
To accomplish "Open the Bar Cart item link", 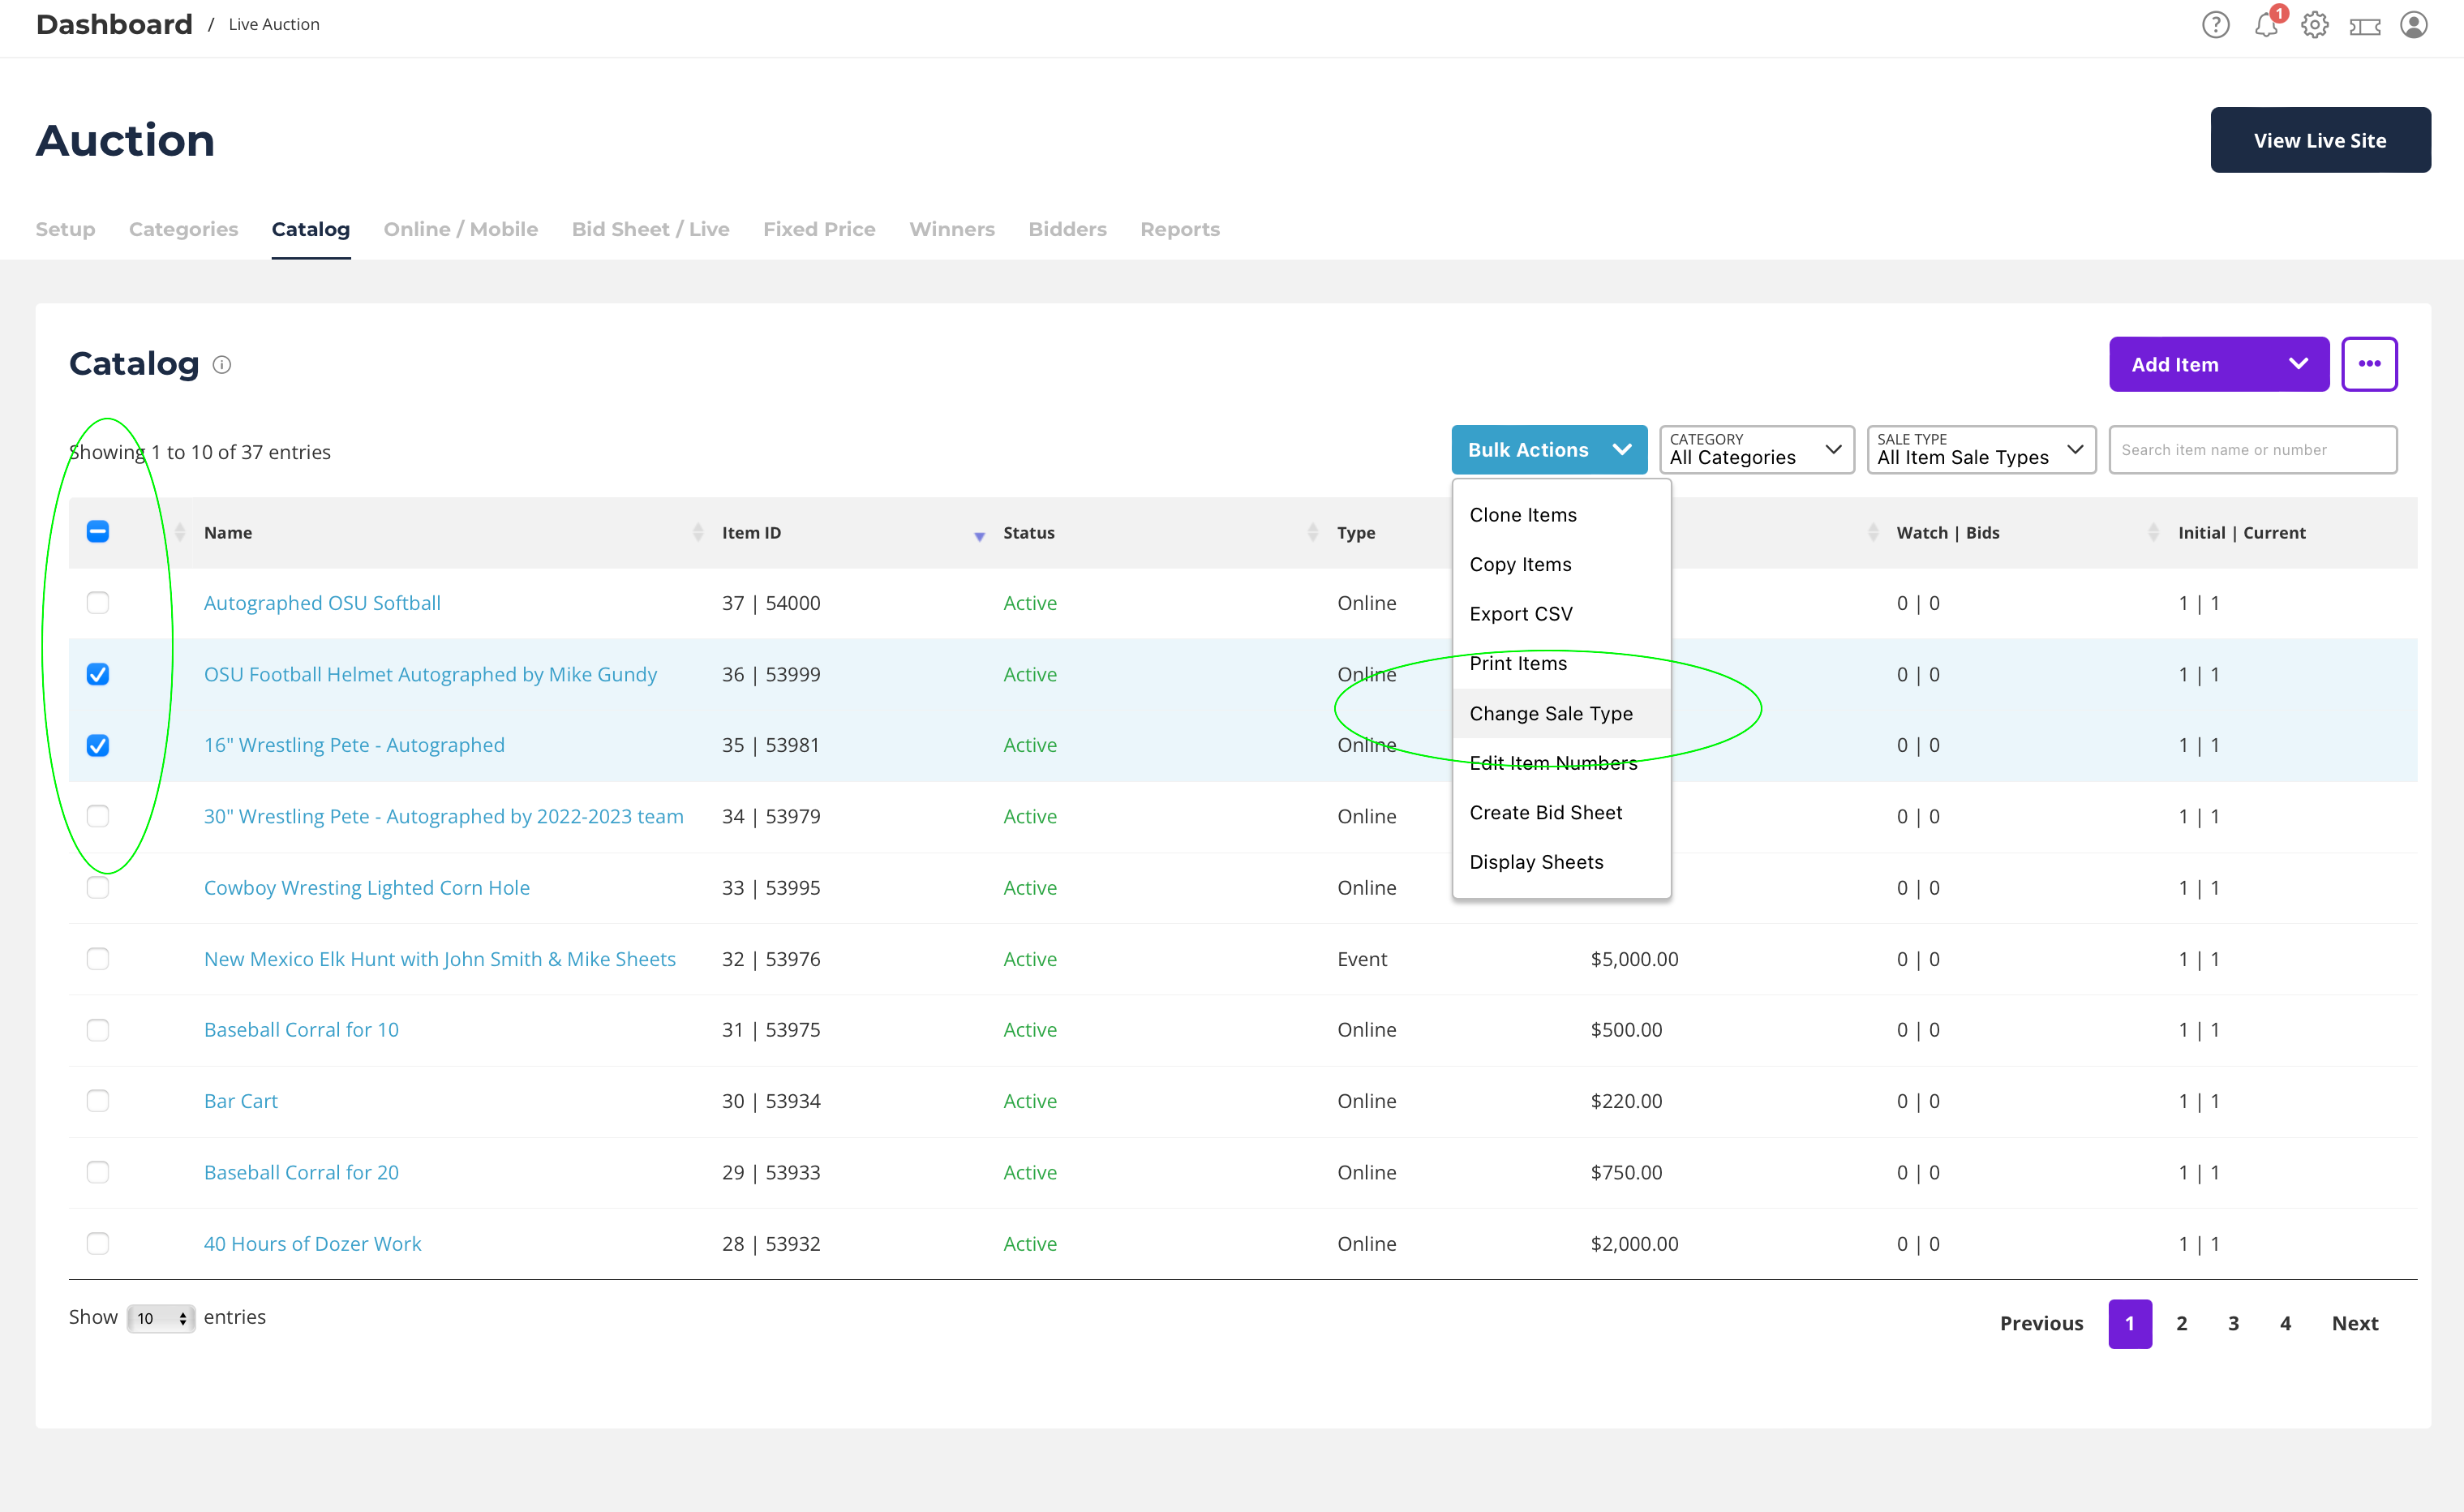I will [241, 1101].
